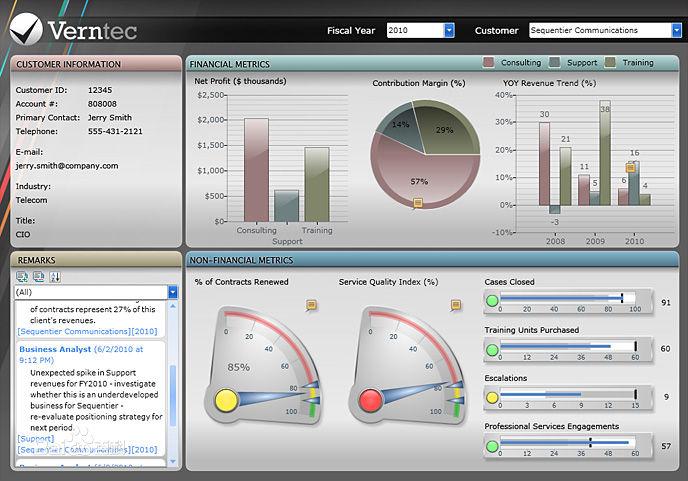The width and height of the screenshot is (688, 481).
Task: Click the [Support] tag link in remarks
Action: [36, 438]
